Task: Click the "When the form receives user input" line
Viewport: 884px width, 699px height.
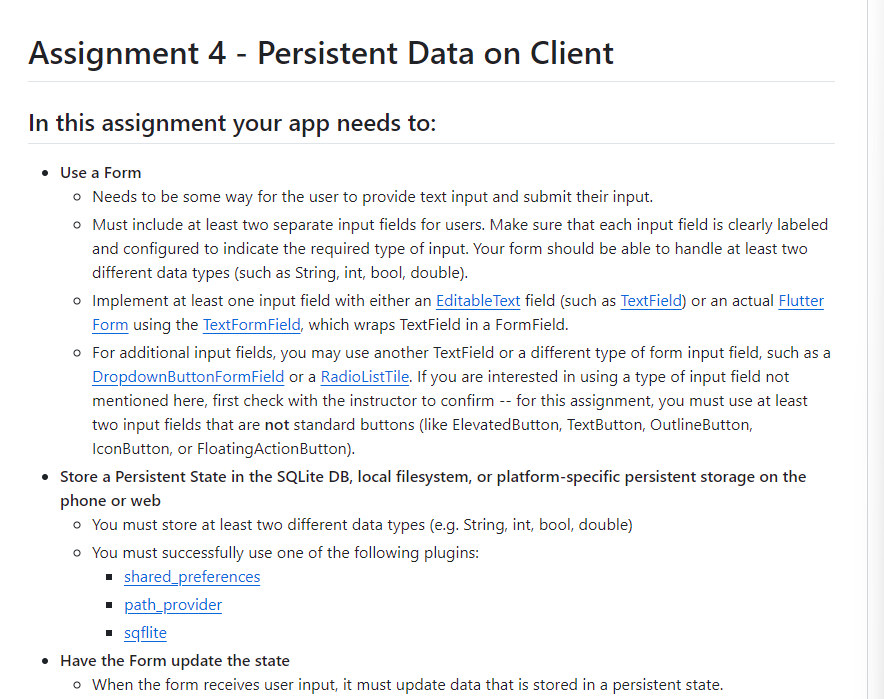Action: [x=407, y=684]
